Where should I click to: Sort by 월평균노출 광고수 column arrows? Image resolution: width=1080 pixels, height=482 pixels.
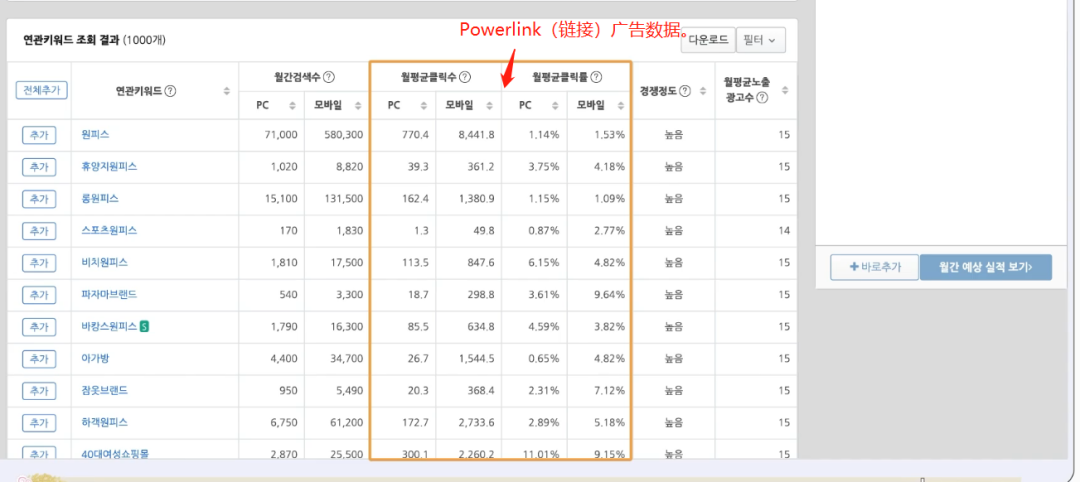click(785, 91)
